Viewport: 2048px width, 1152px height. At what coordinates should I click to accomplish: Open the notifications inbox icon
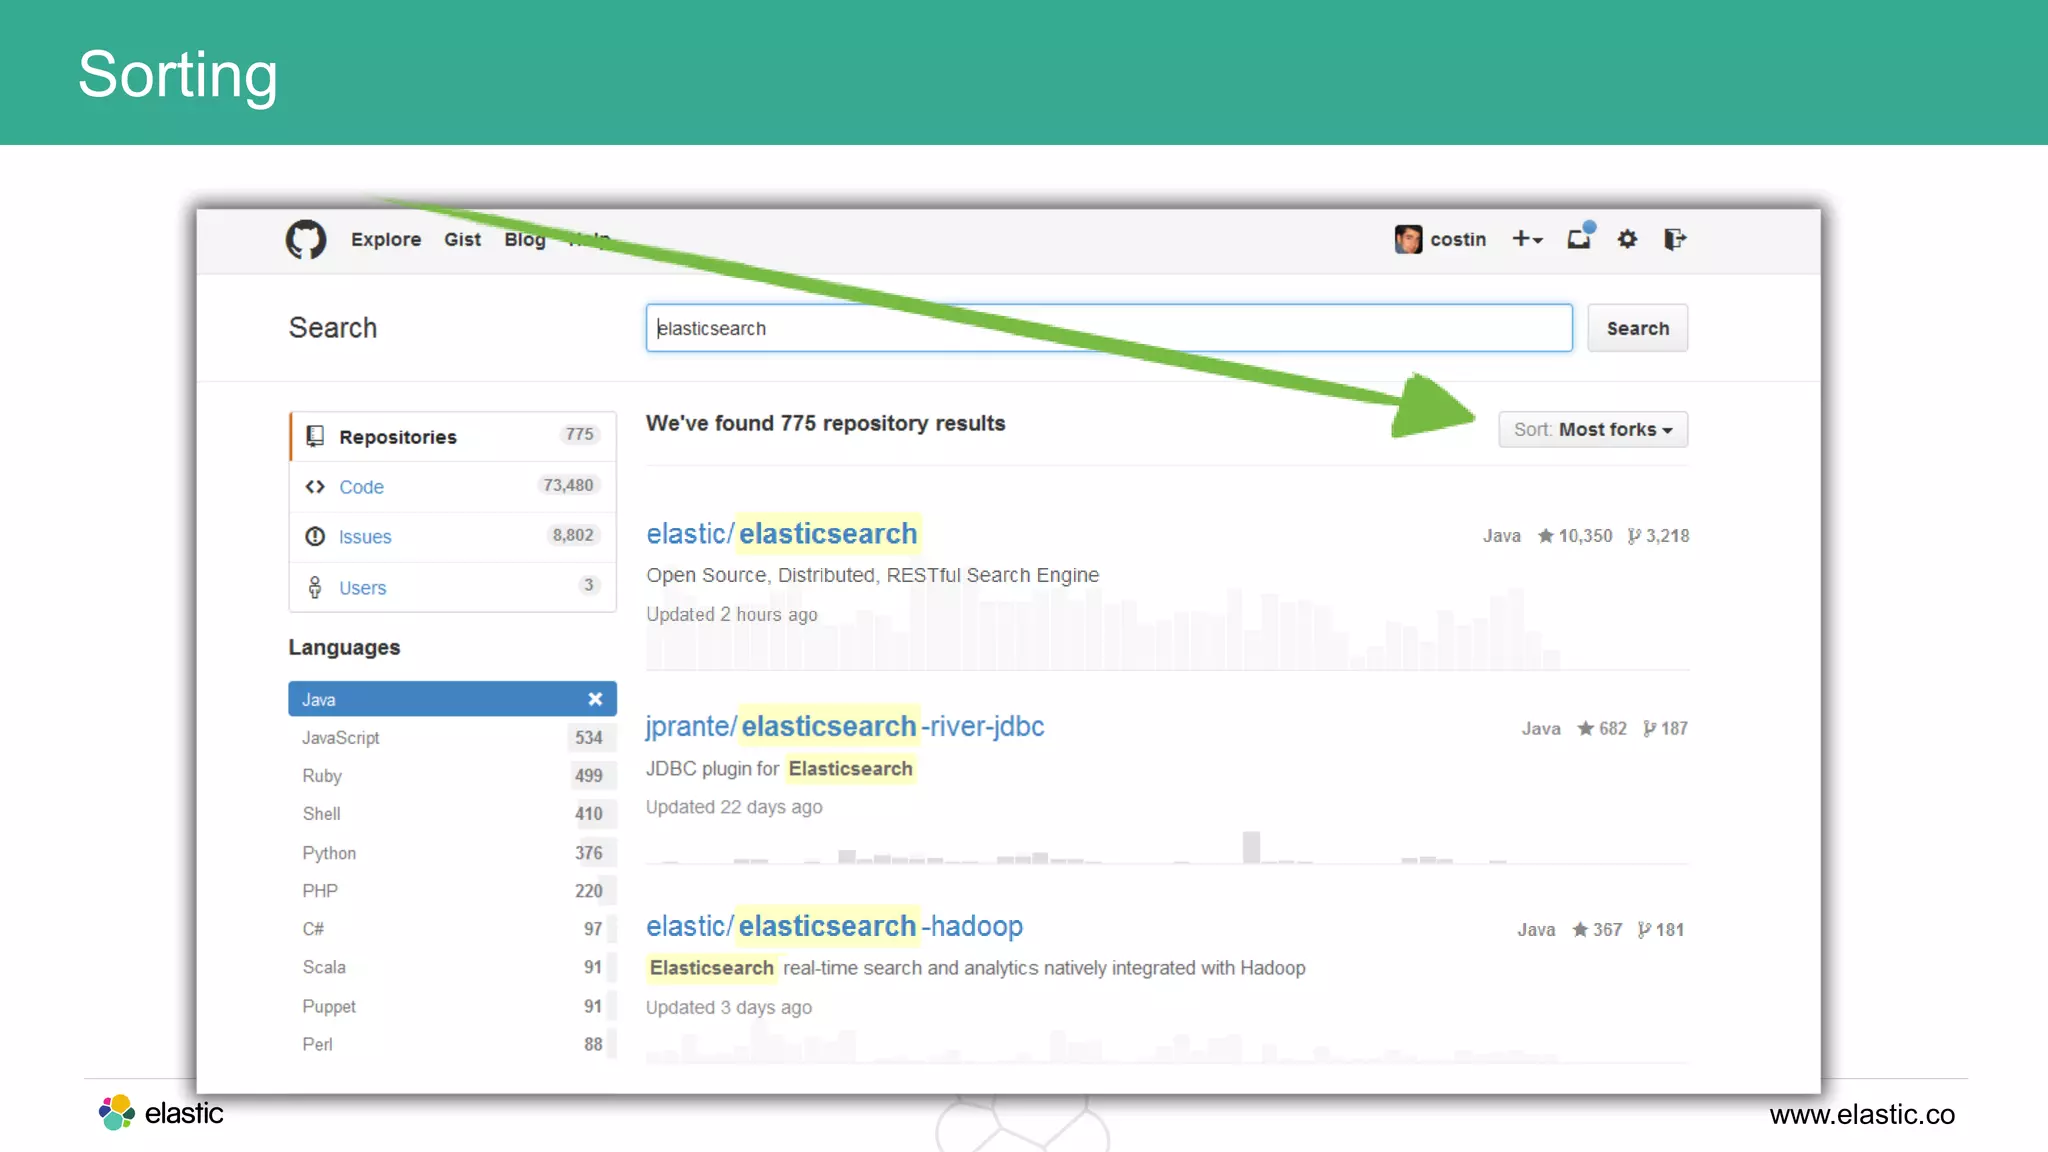(1580, 237)
